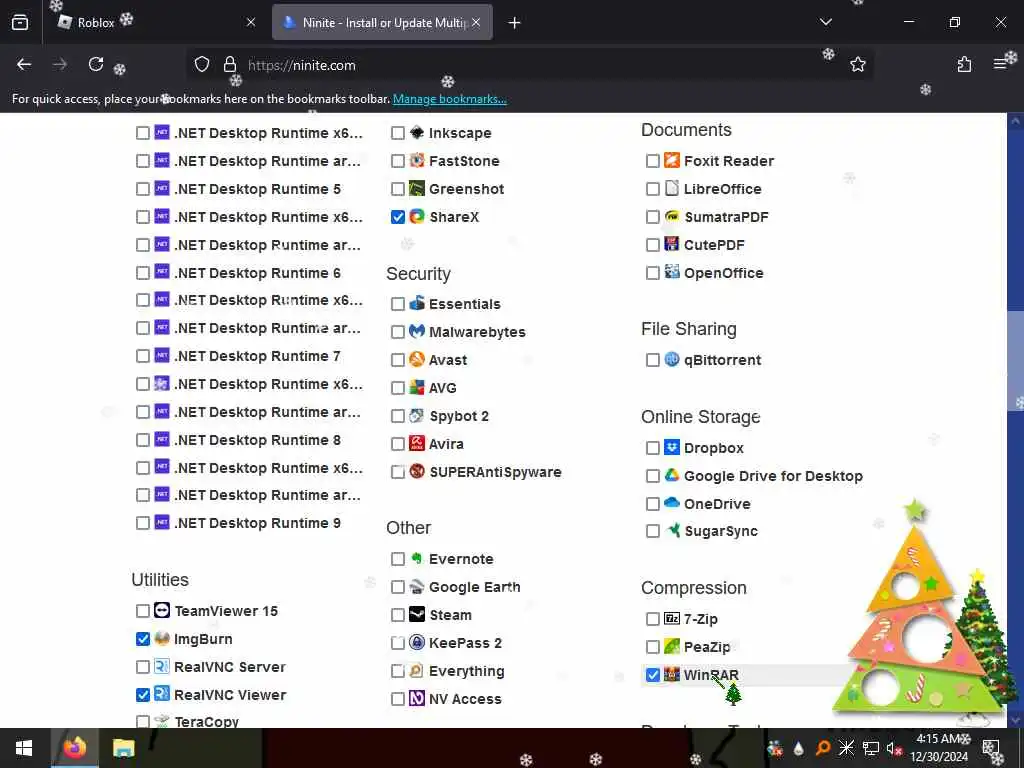Open Firefox from the taskbar
The height and width of the screenshot is (768, 1024).
pos(74,748)
